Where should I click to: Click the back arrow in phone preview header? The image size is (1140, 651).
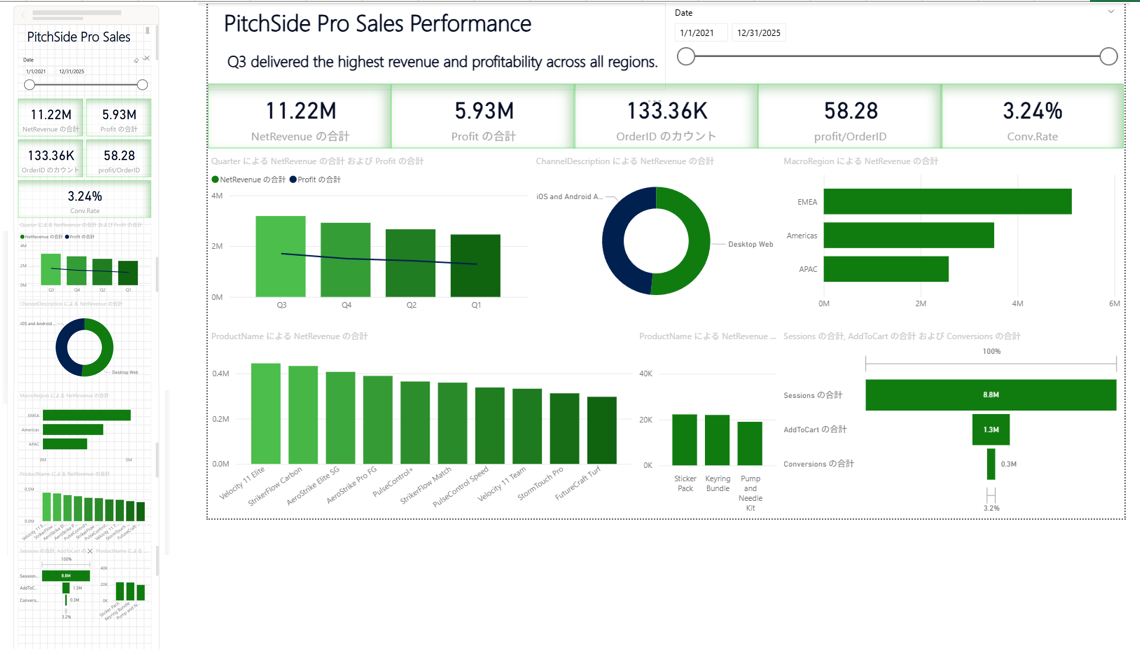23,15
